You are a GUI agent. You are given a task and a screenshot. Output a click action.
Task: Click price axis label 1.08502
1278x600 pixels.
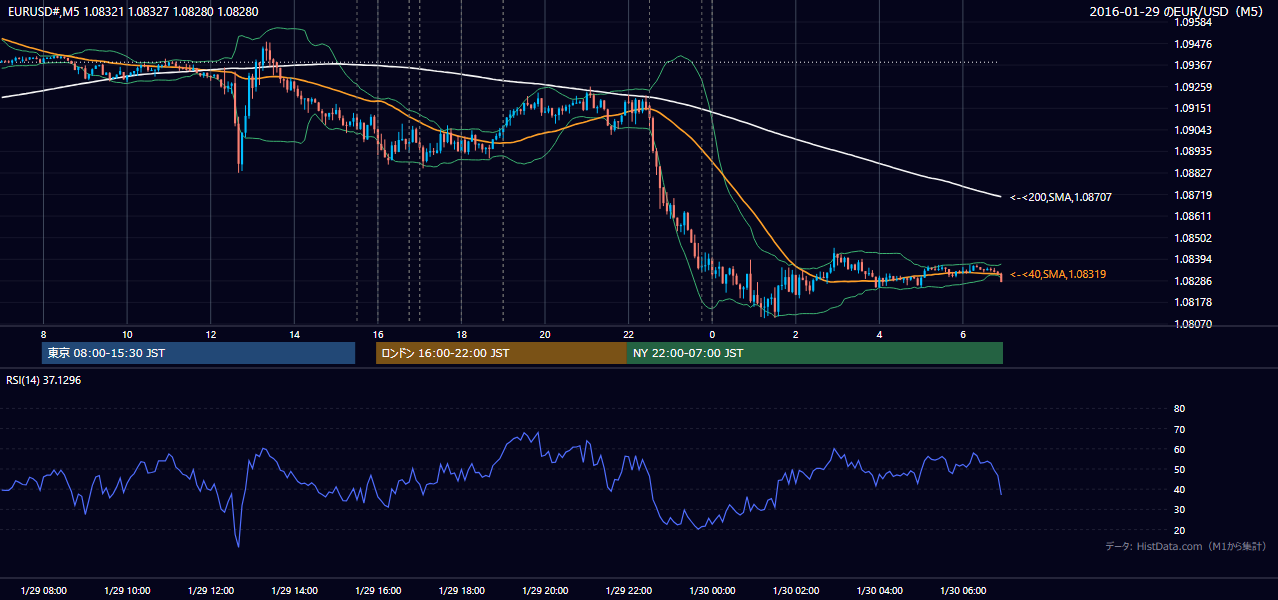click(x=1192, y=238)
